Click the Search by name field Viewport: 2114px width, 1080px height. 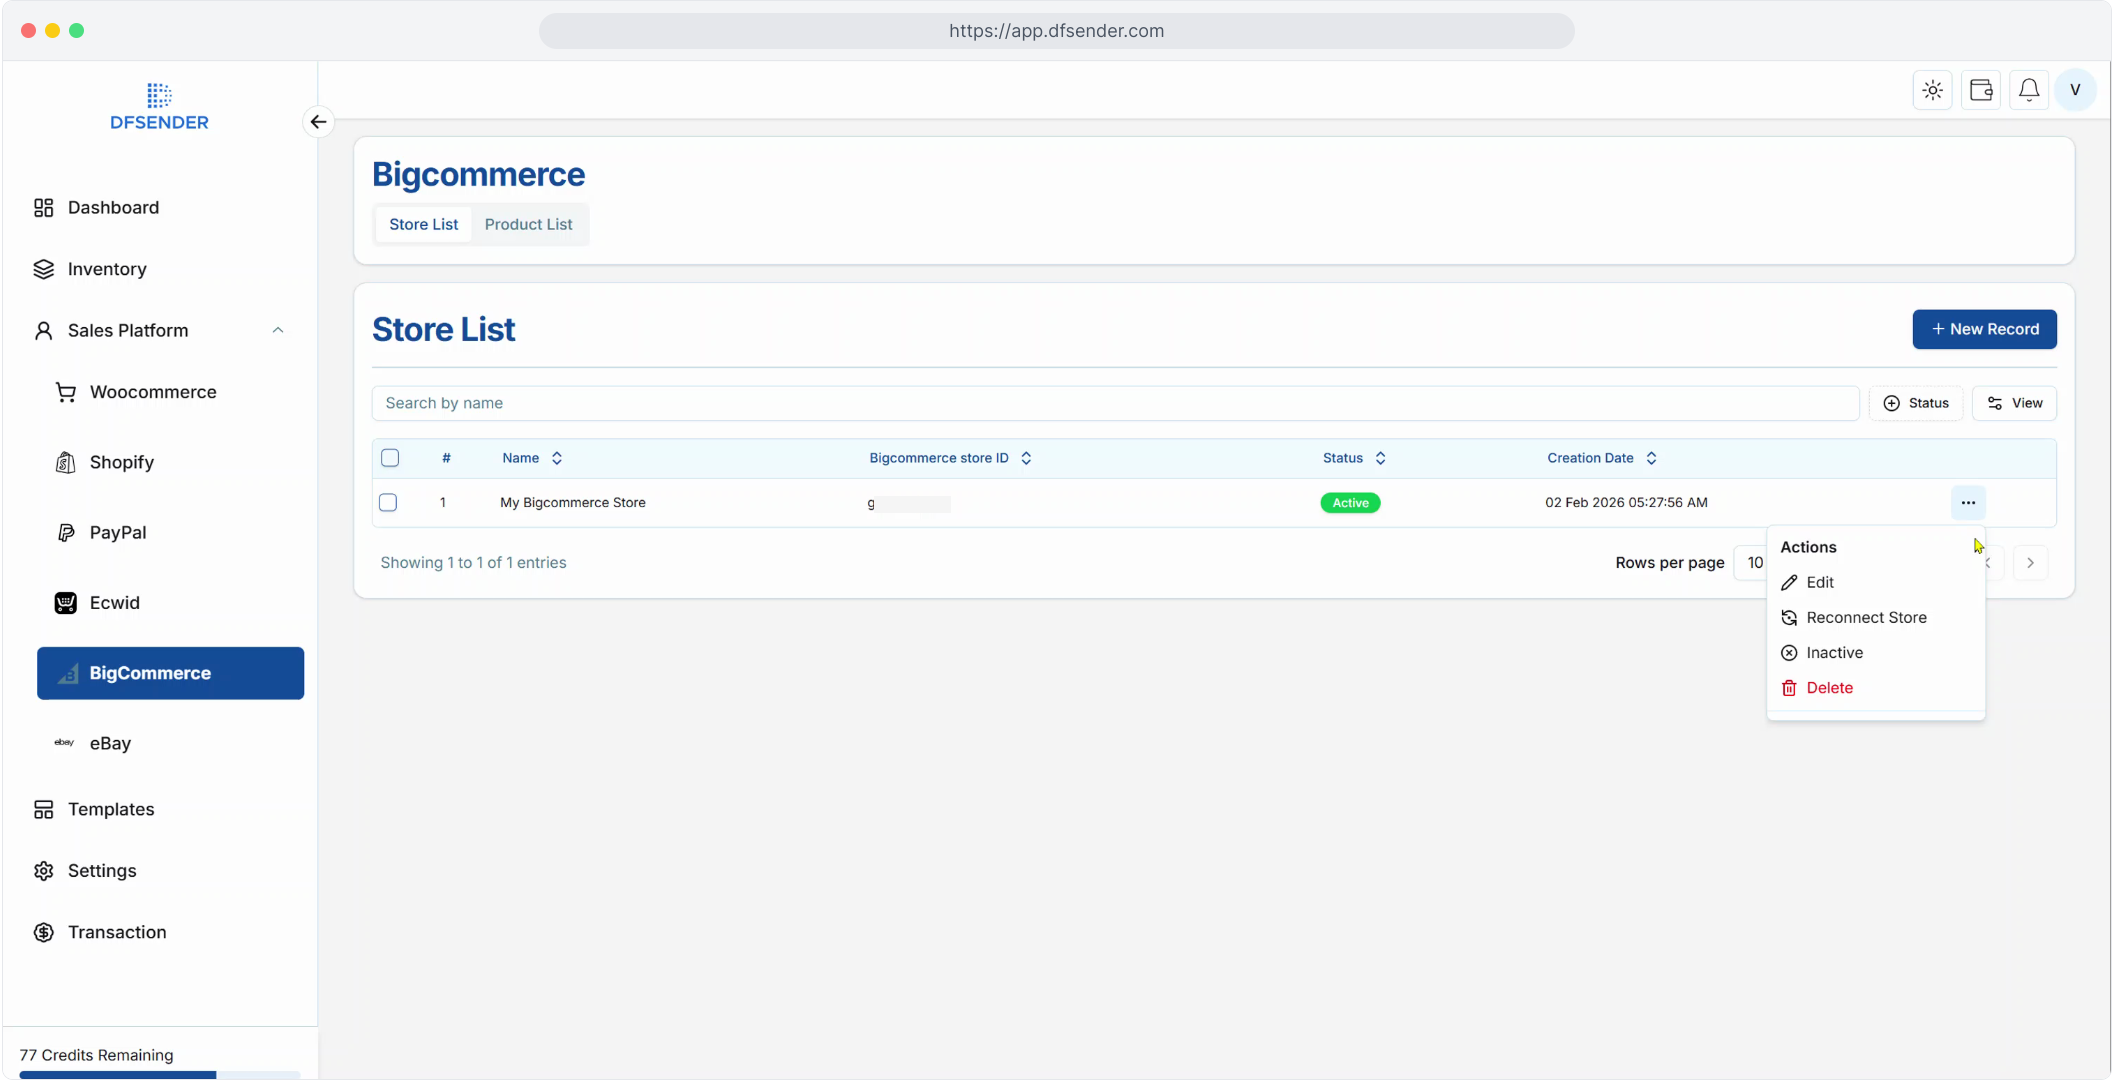point(1114,403)
